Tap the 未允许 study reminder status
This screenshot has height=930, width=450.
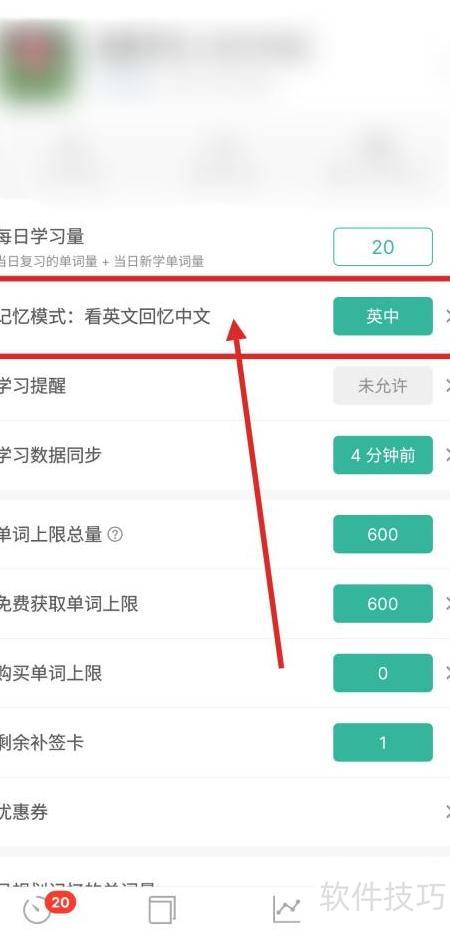[x=382, y=386]
